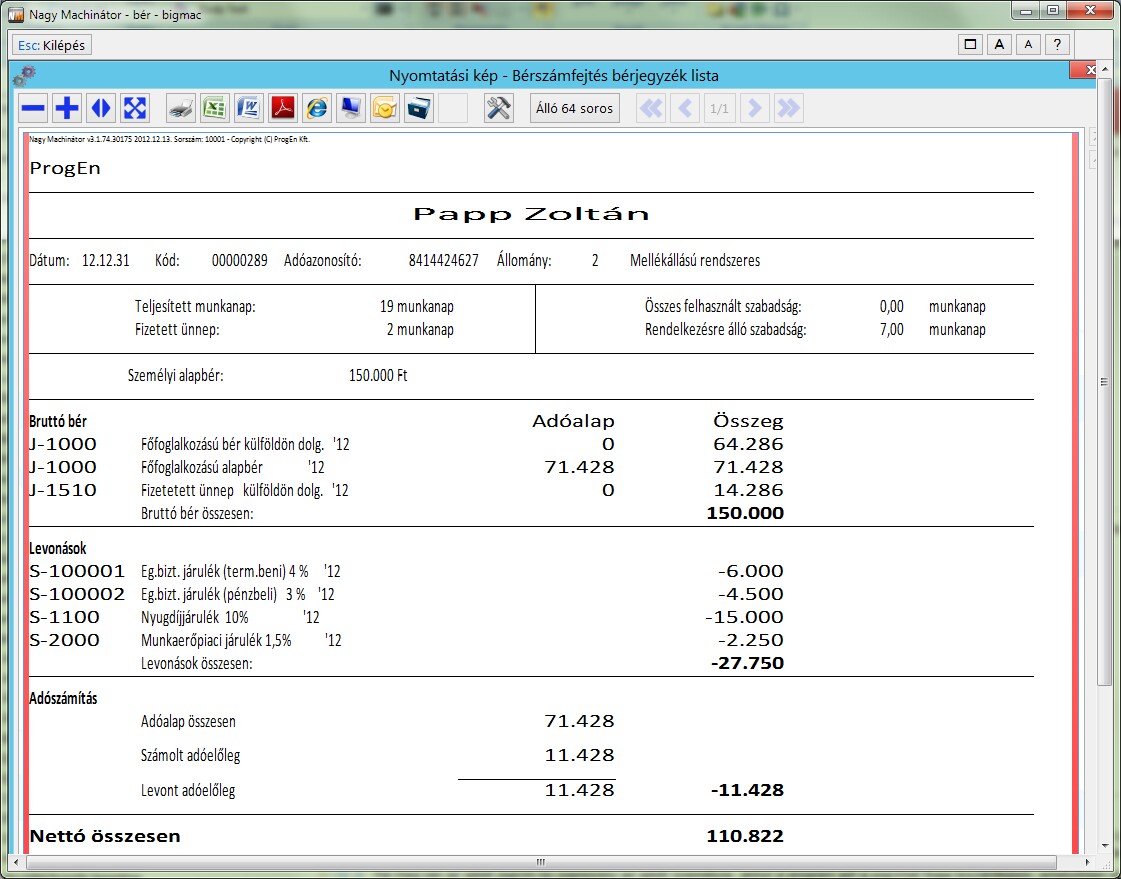The height and width of the screenshot is (879, 1121).
Task: Export the payslip as PDF
Action: (282, 108)
